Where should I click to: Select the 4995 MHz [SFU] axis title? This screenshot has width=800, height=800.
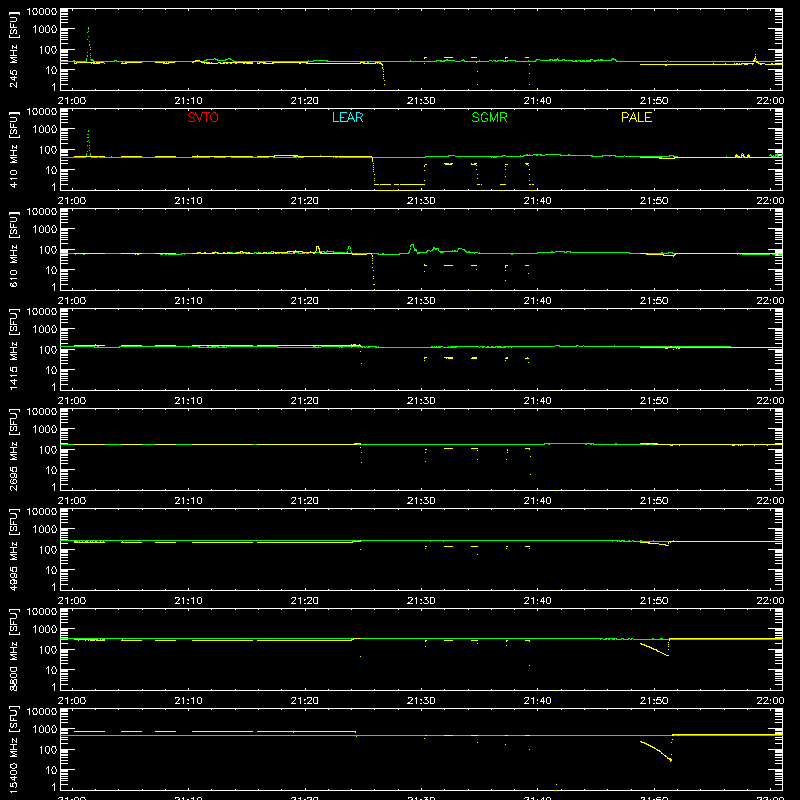click(x=14, y=550)
